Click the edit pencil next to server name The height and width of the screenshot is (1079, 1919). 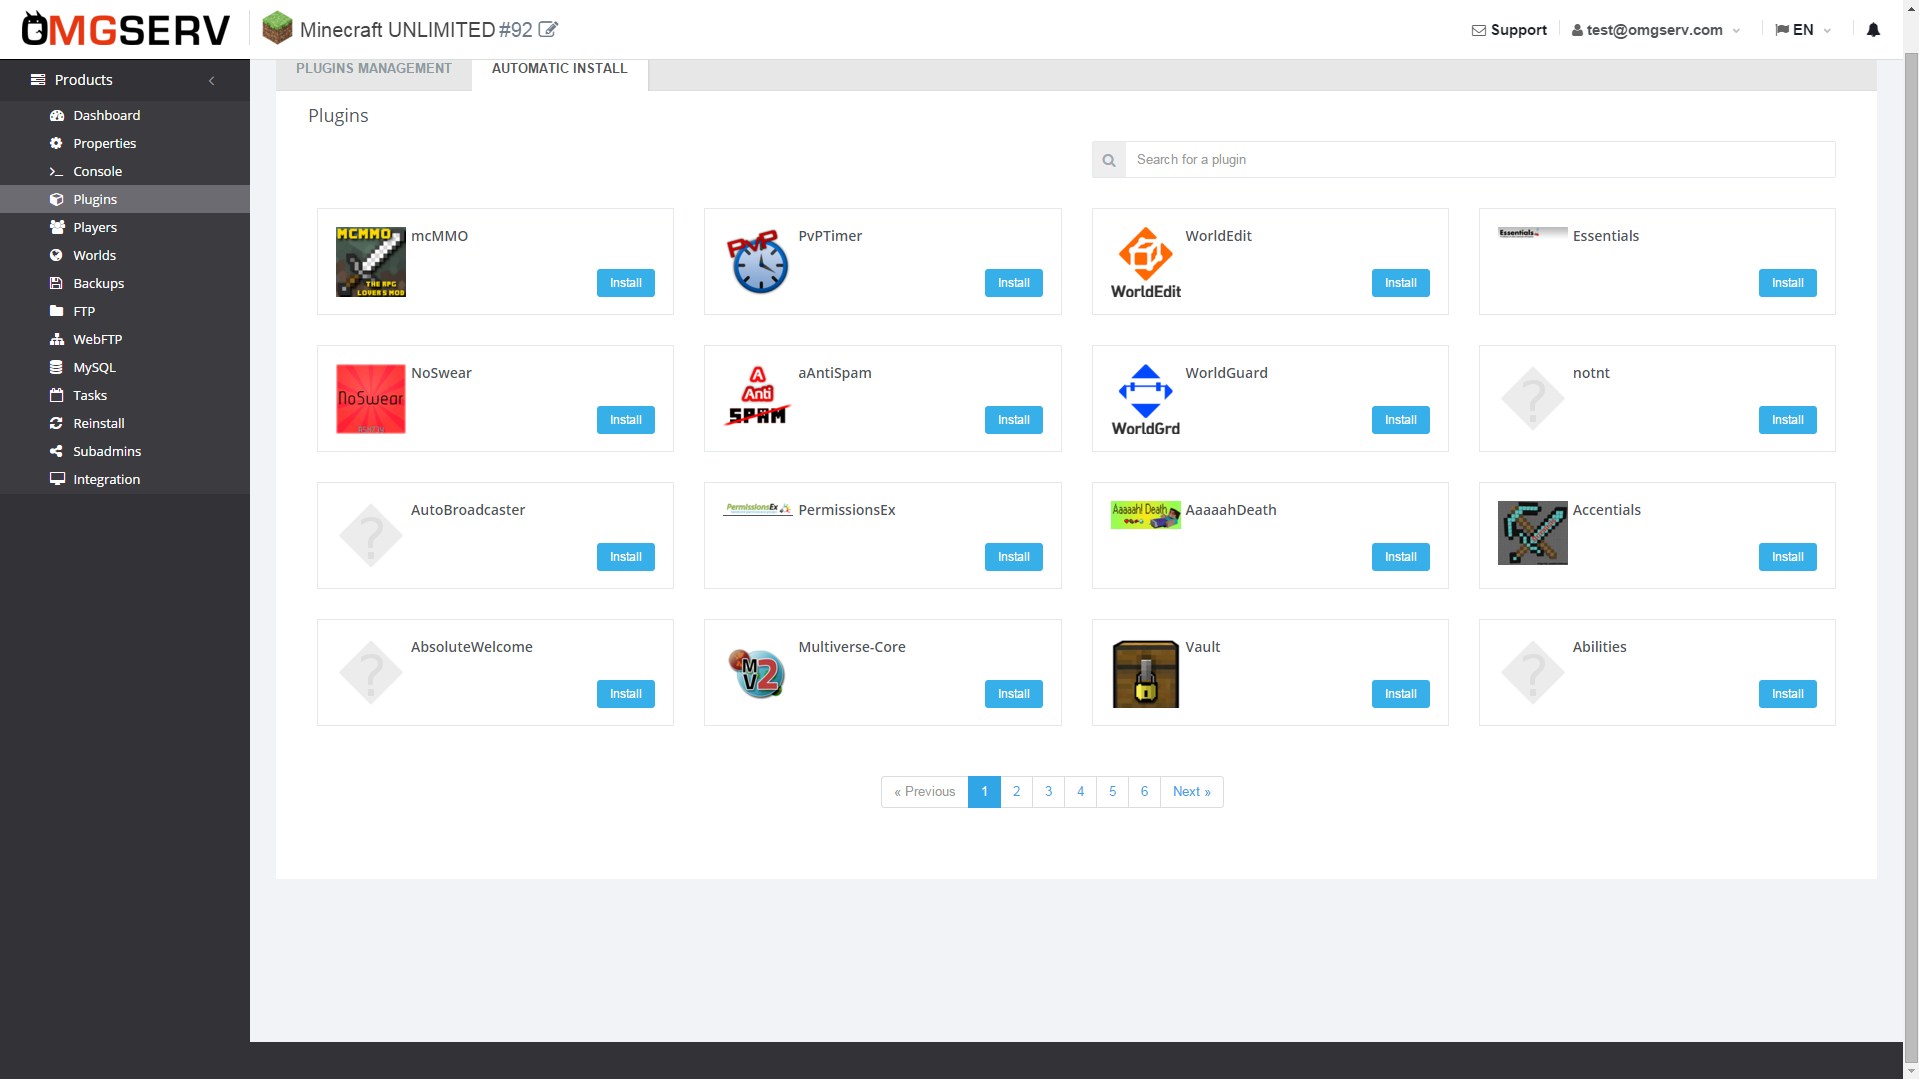[548, 30]
